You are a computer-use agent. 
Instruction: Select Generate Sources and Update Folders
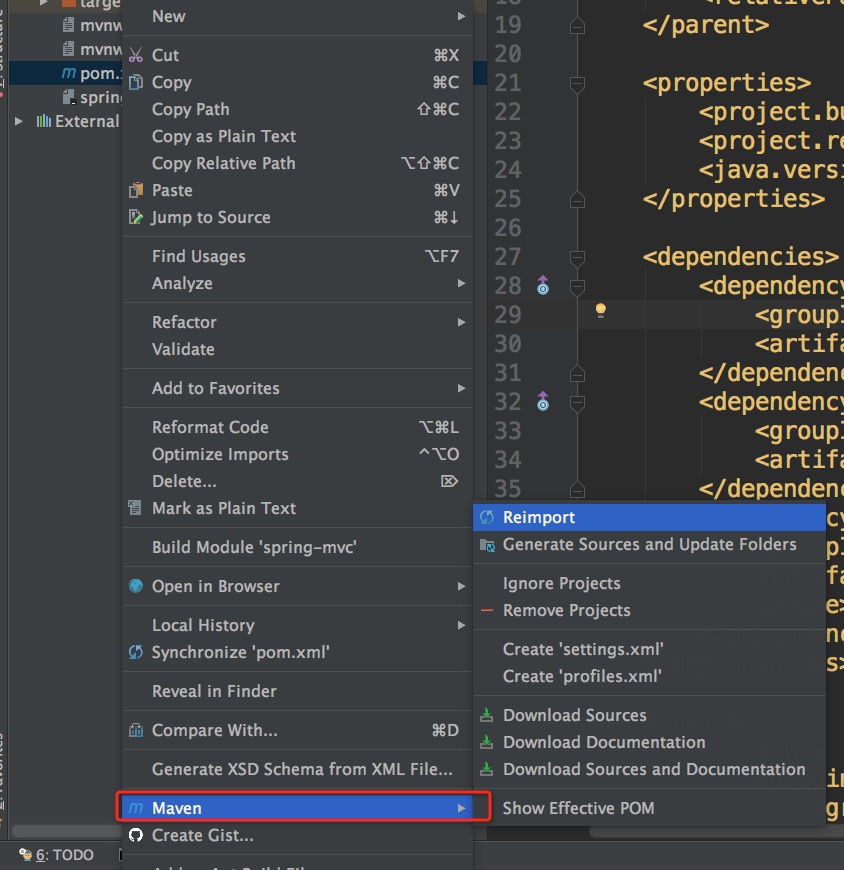coord(649,544)
